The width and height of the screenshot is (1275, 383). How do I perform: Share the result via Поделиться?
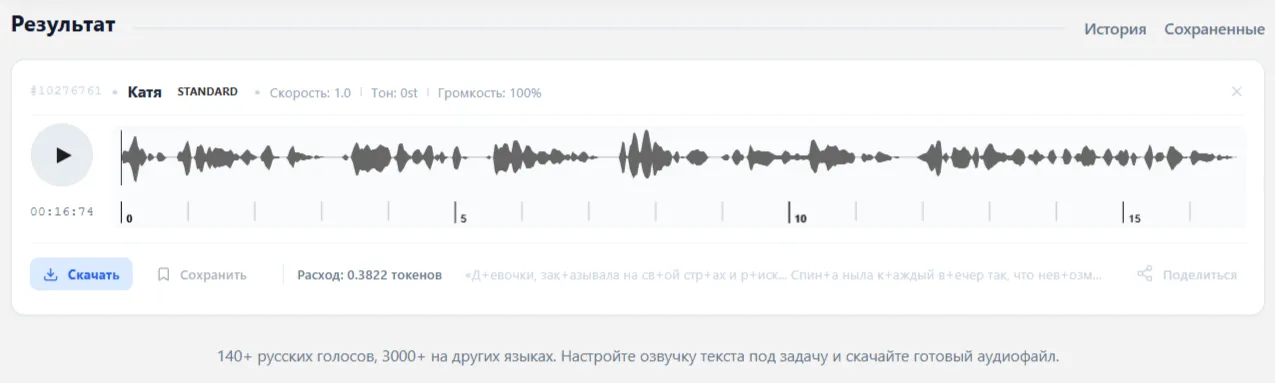coord(1187,274)
